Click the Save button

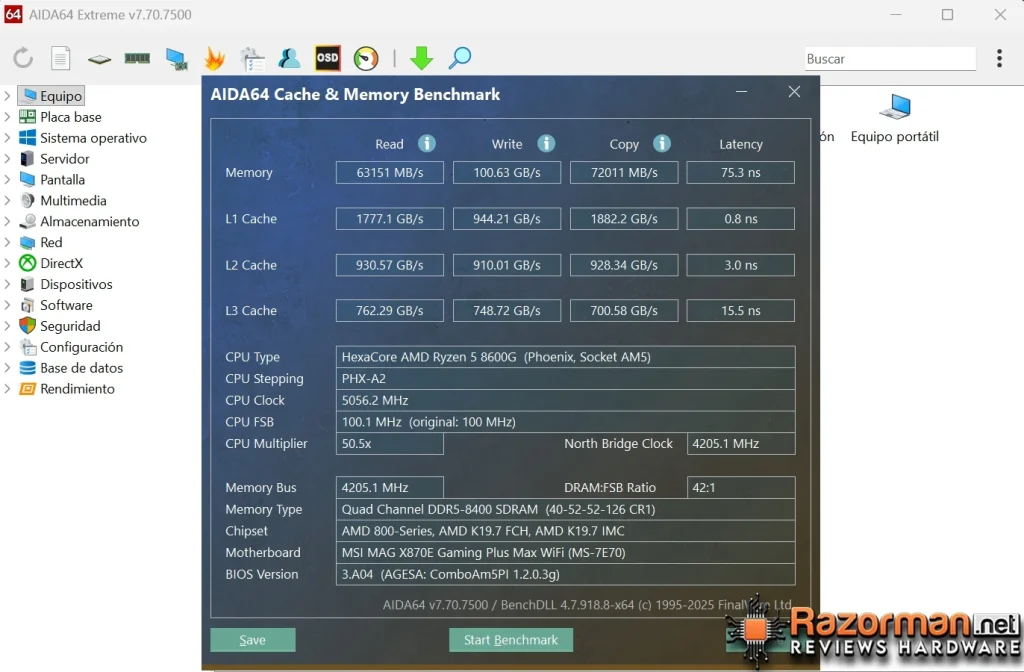253,640
